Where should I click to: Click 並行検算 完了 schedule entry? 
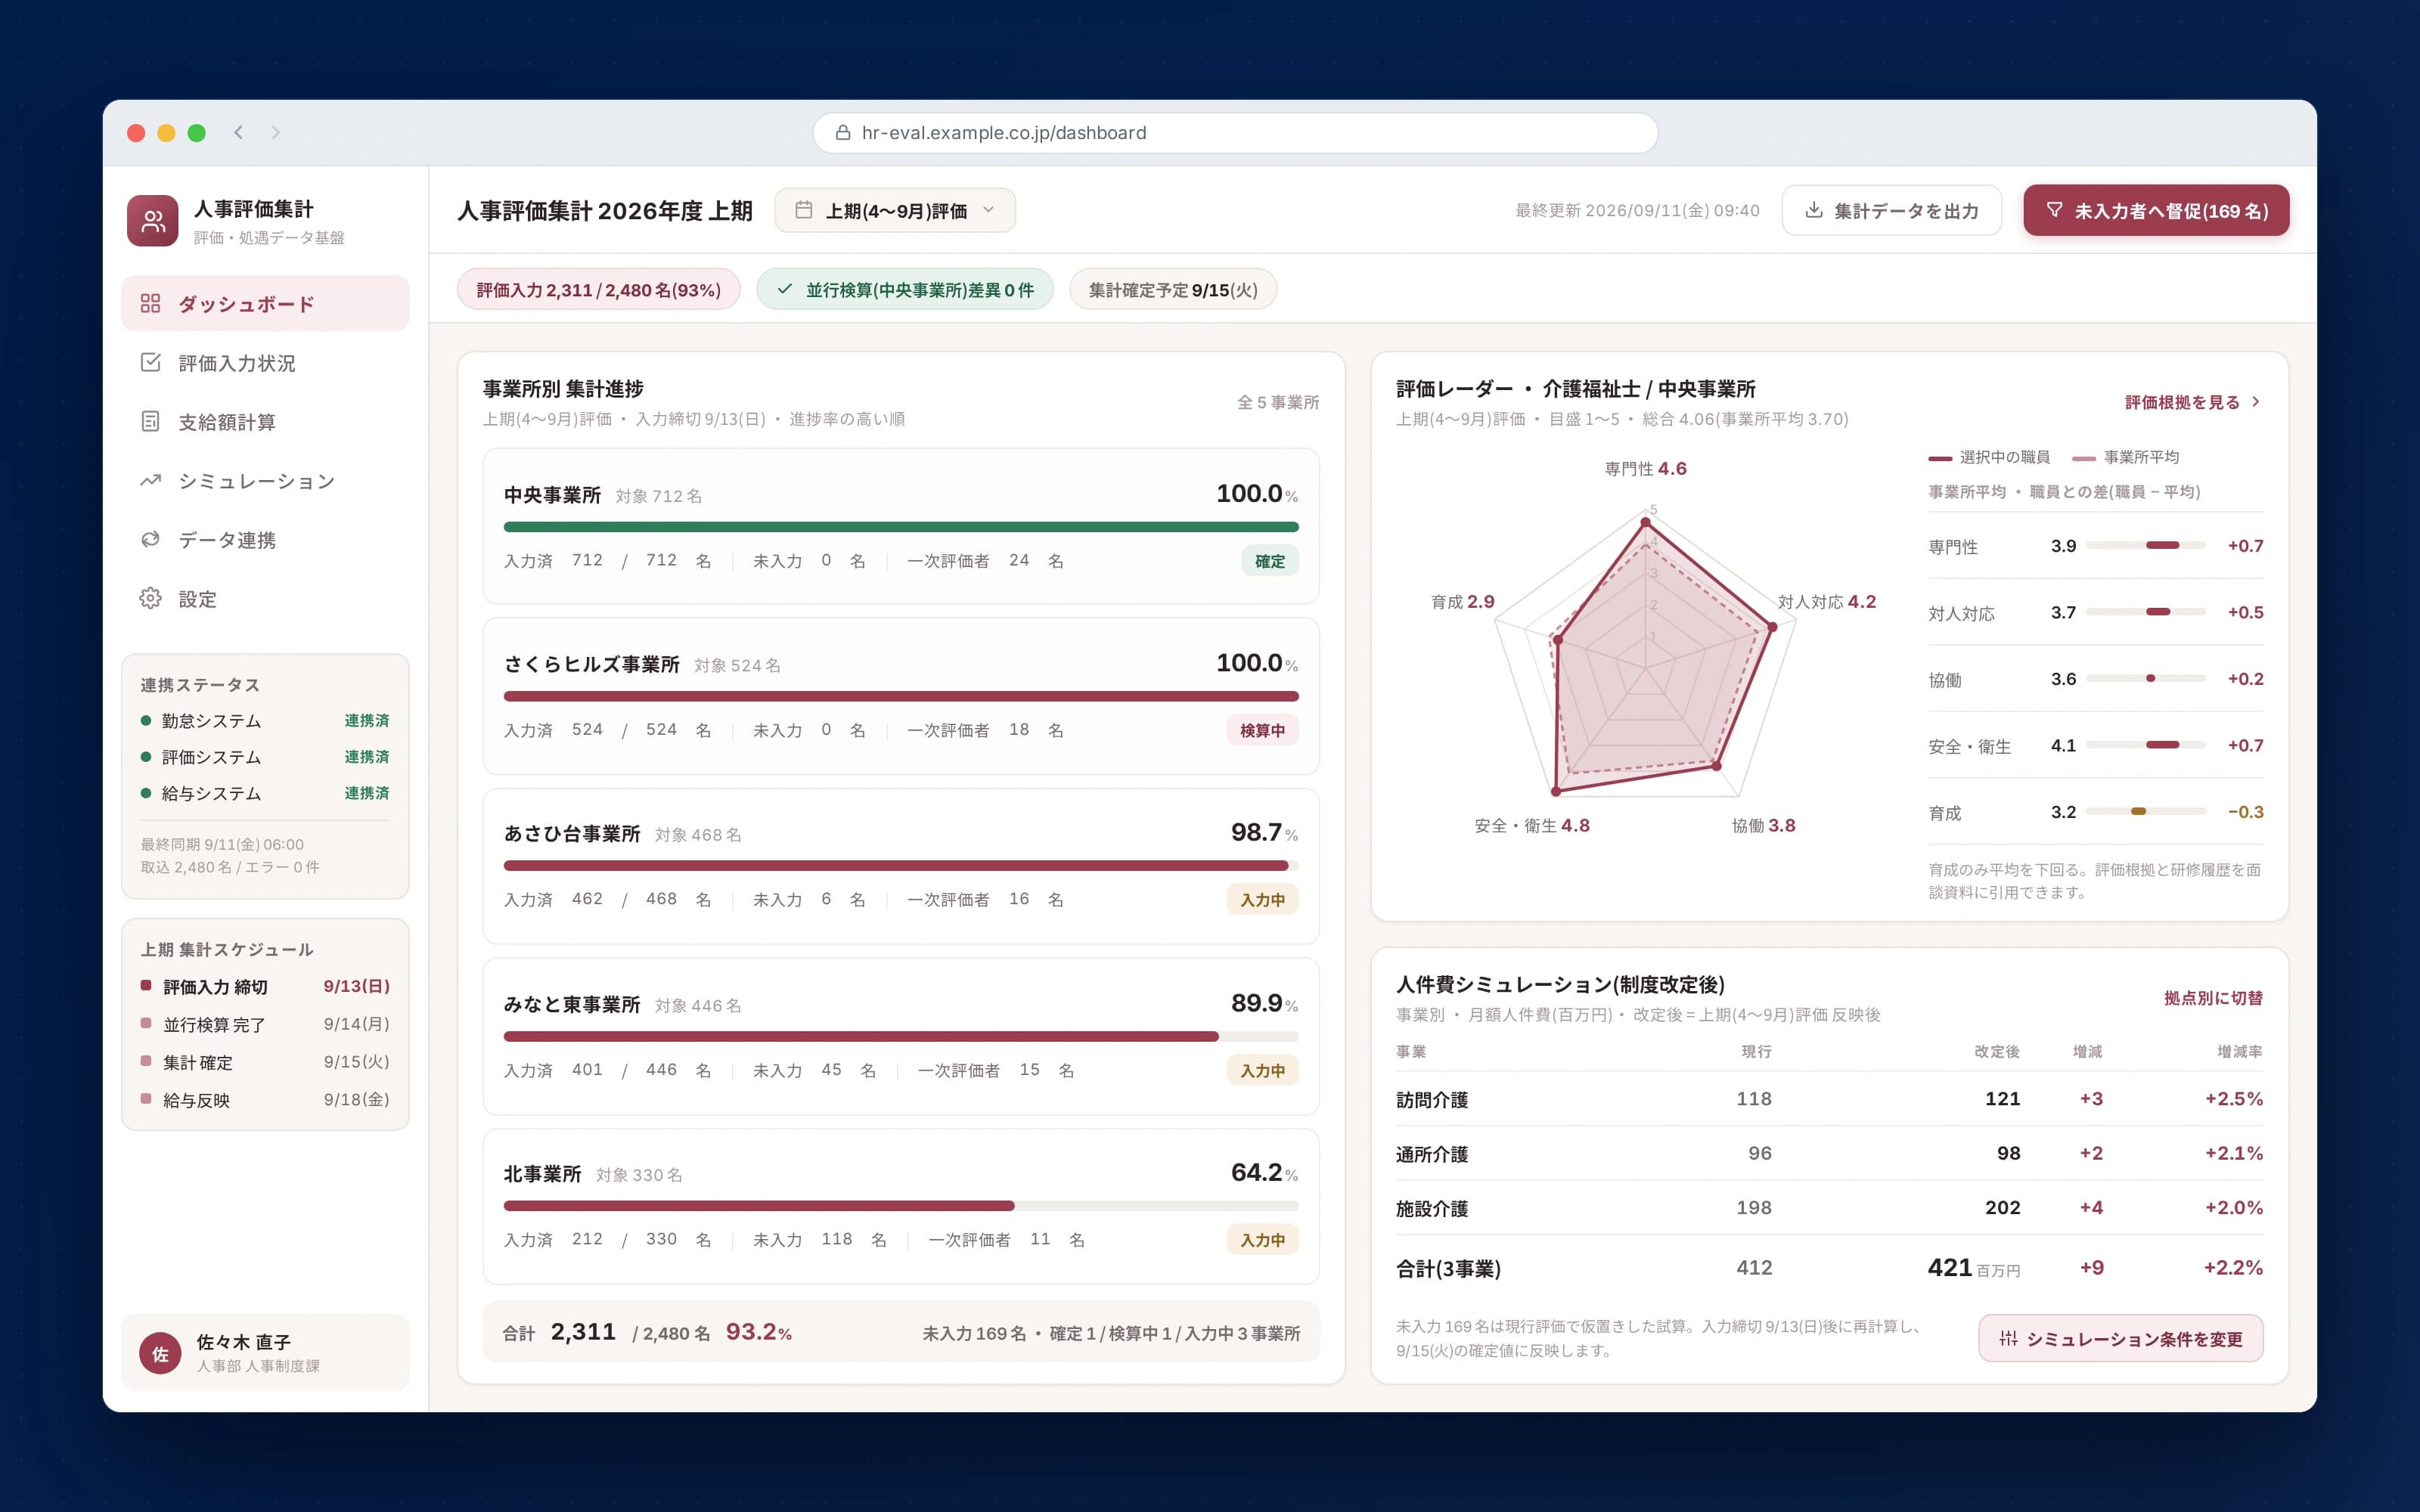point(265,1024)
